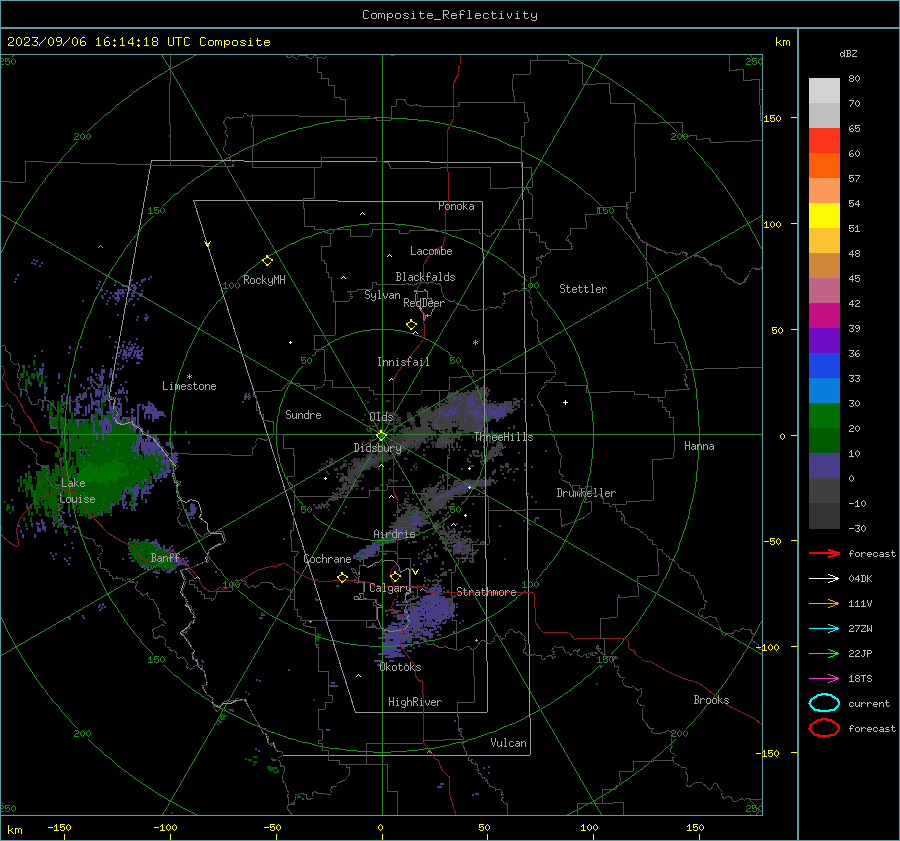
Task: Click the Didsbury label on map
Action: 377,448
